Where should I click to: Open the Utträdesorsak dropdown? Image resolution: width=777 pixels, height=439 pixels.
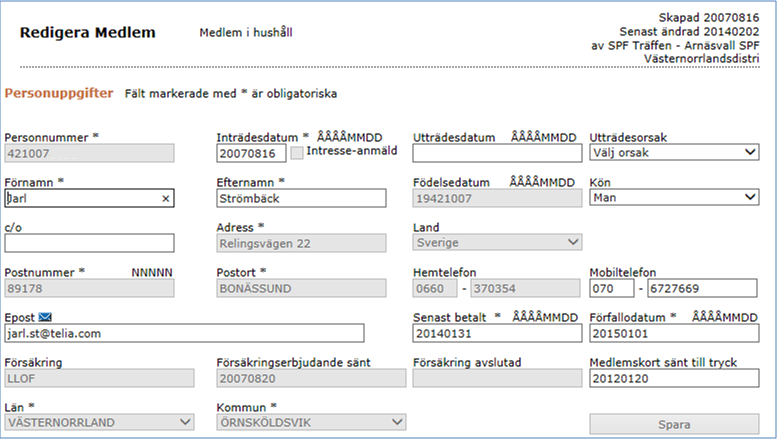click(x=674, y=152)
